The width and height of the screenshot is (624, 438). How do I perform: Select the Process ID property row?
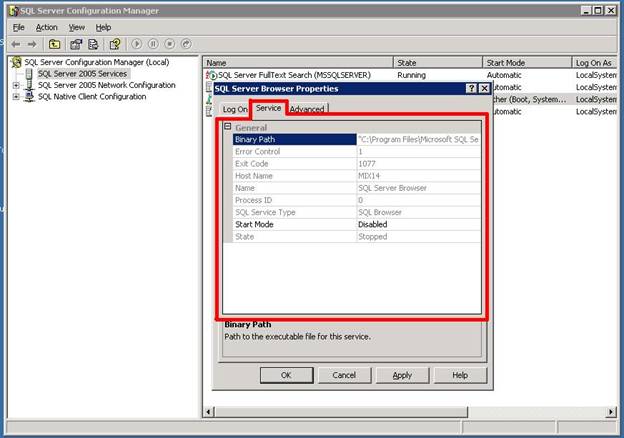356,200
